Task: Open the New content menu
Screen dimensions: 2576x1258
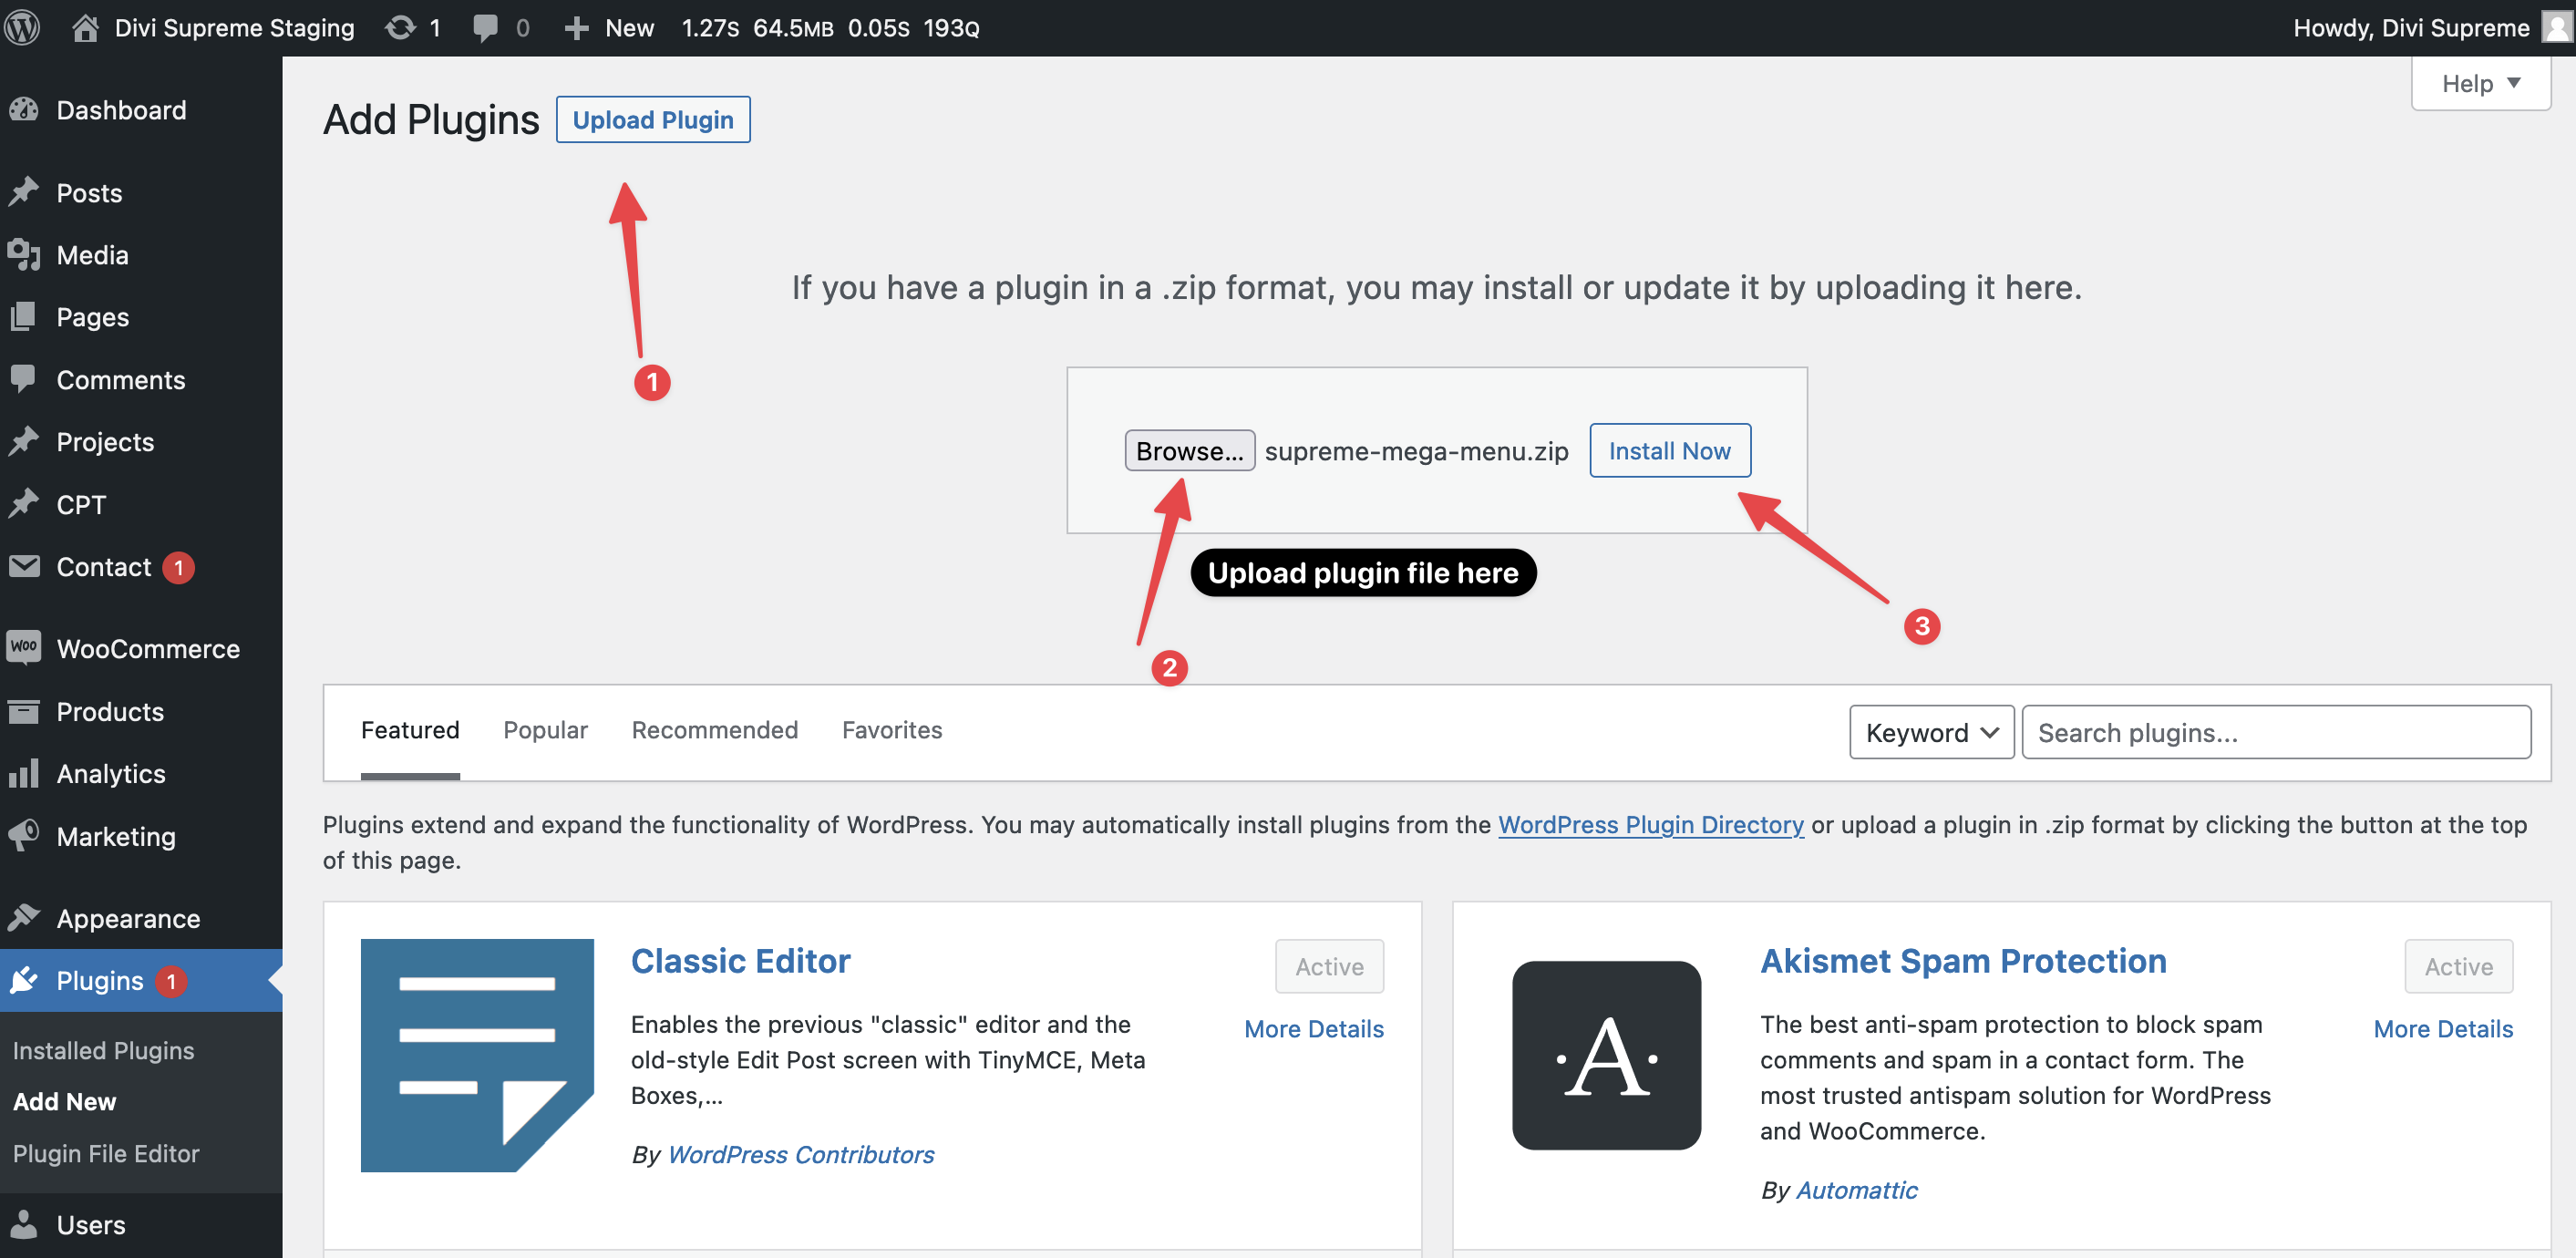Action: click(610, 27)
